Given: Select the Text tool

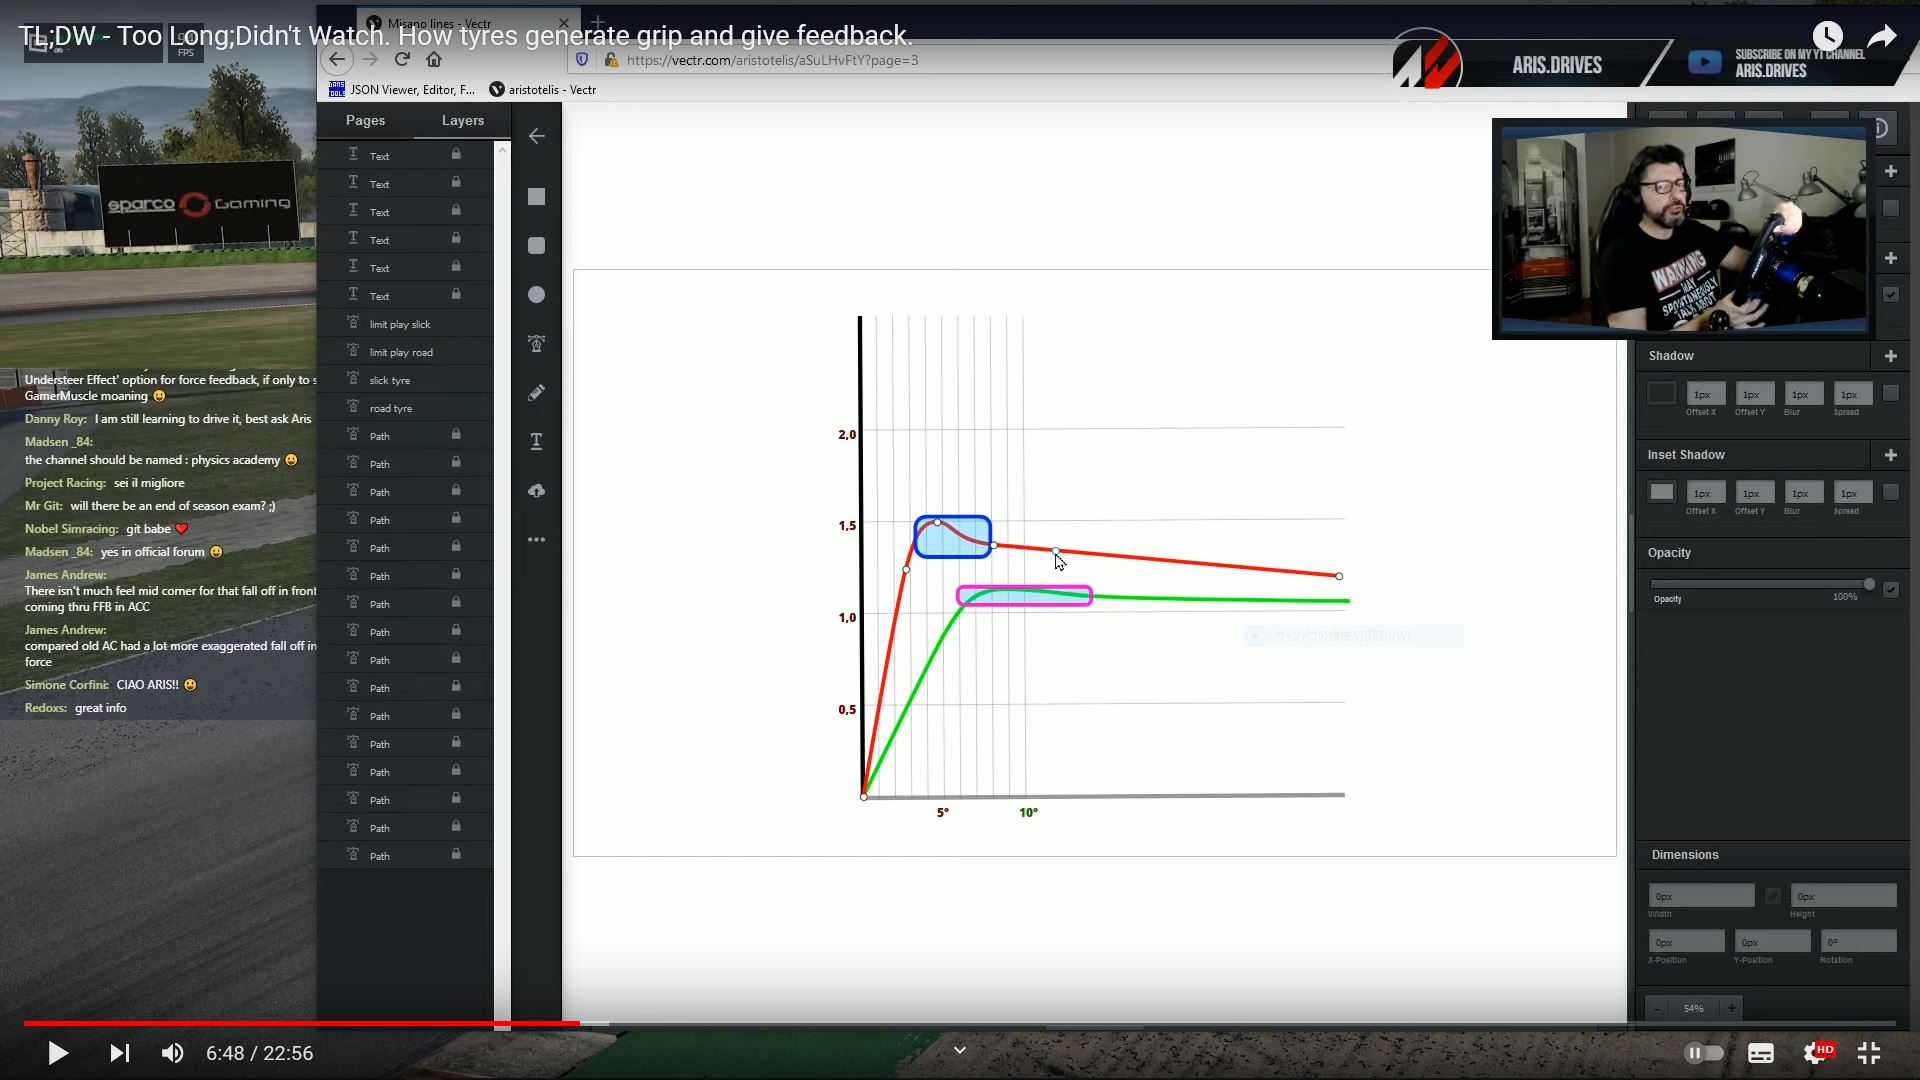Looking at the screenshot, I should coord(537,441).
